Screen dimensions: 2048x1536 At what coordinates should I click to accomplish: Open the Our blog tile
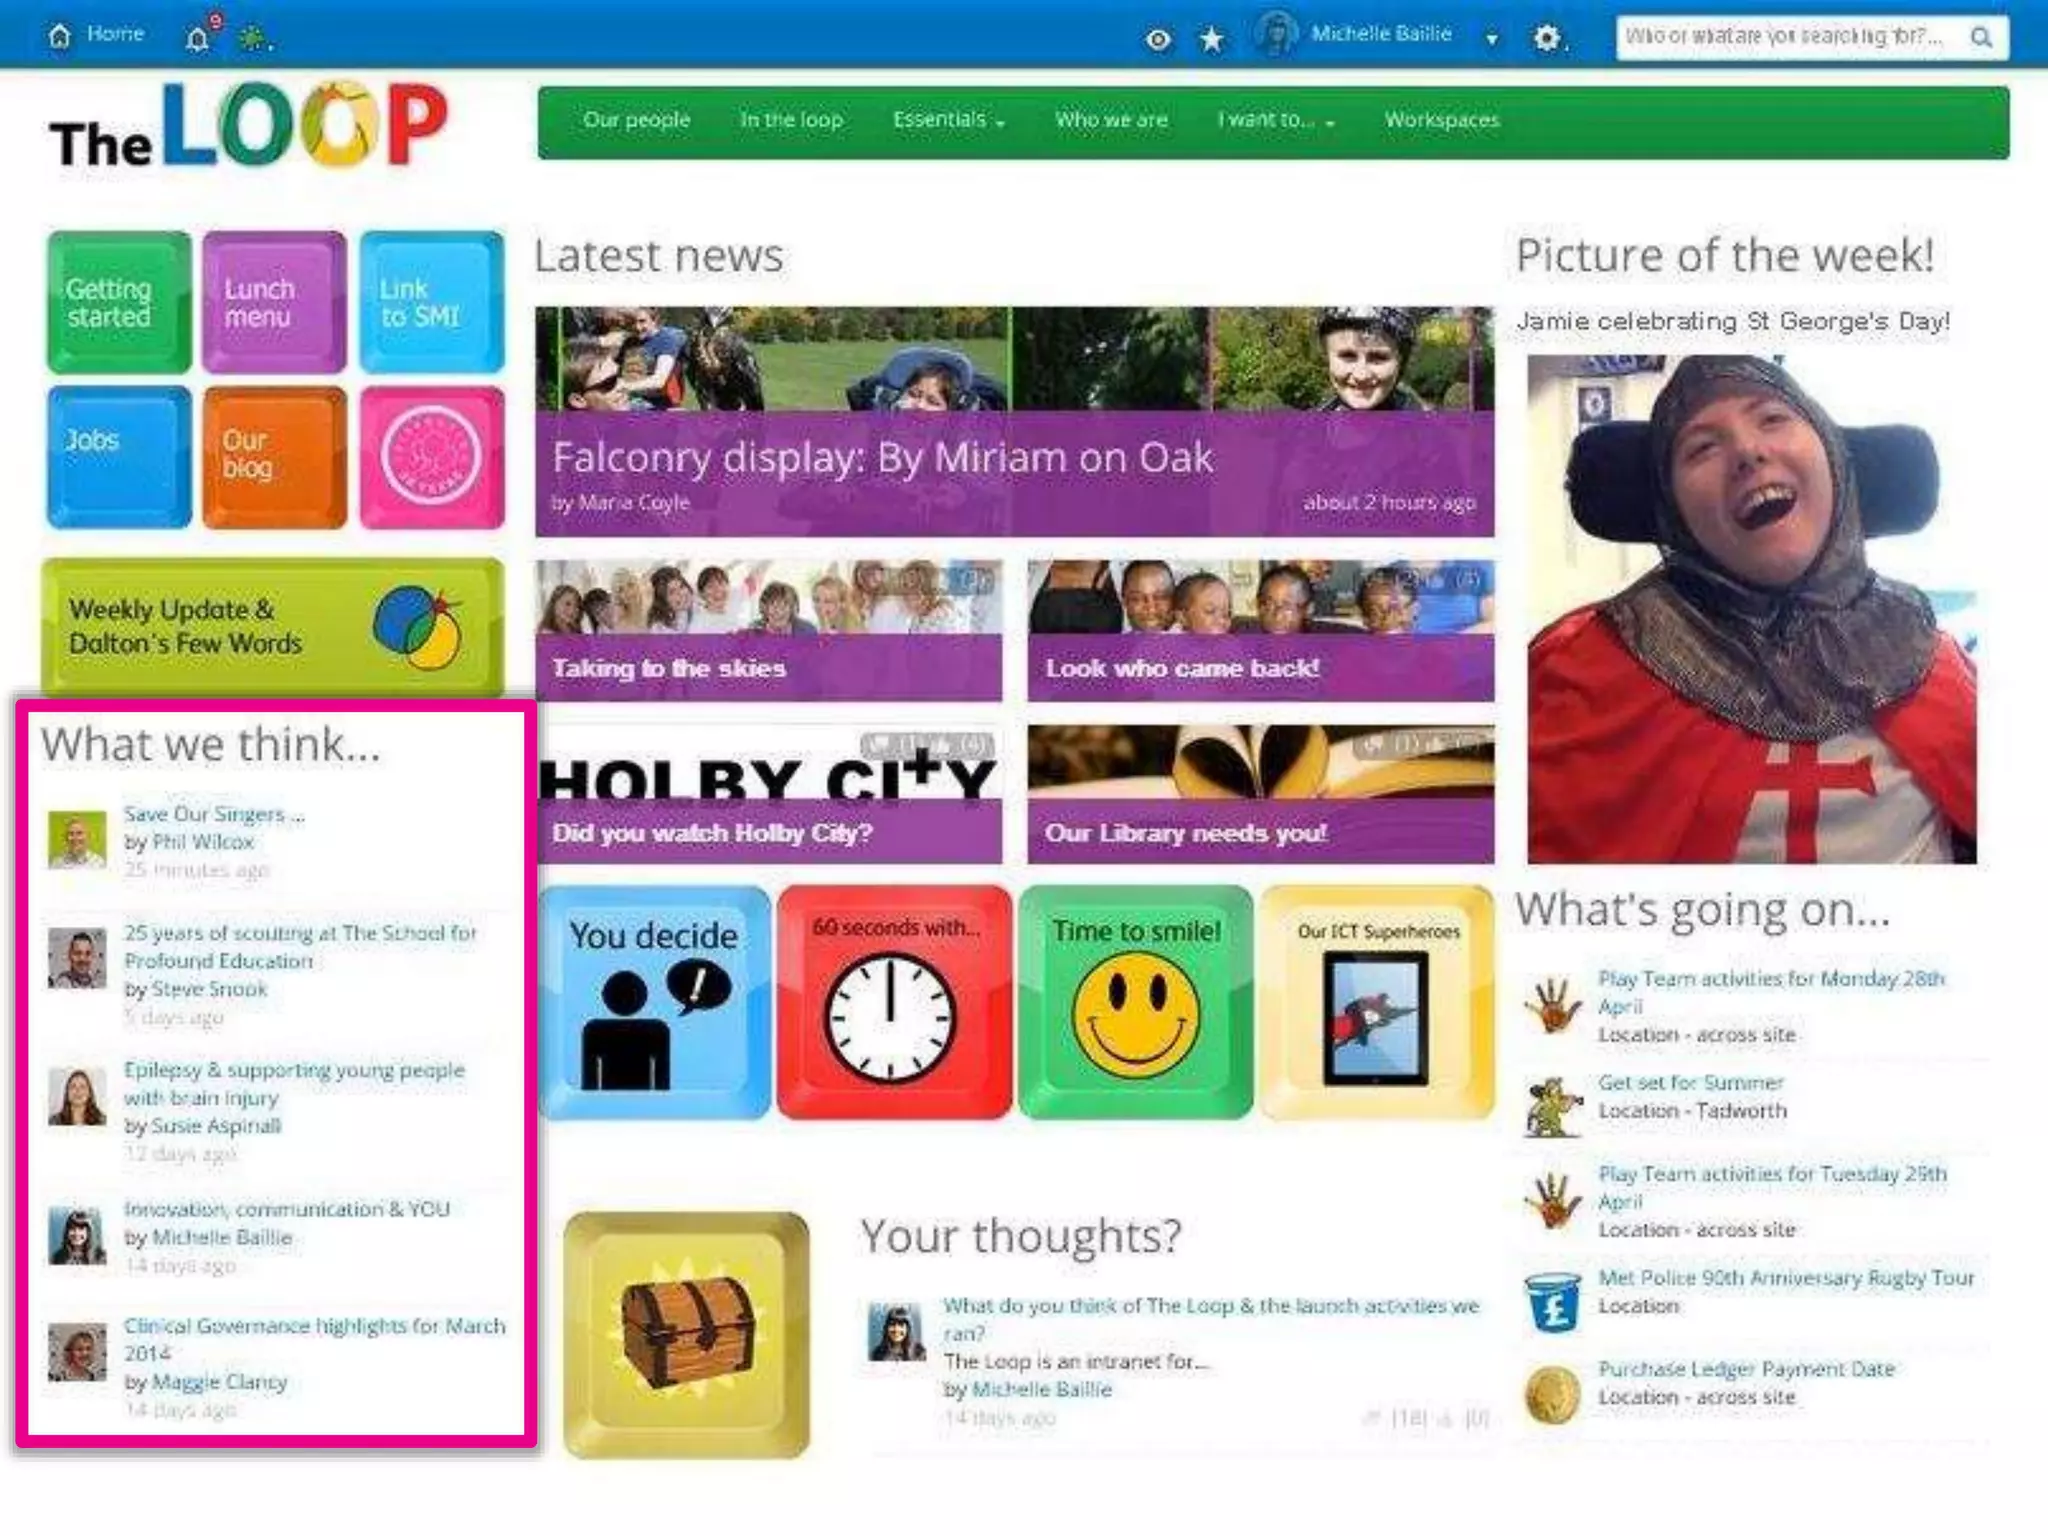(x=274, y=457)
